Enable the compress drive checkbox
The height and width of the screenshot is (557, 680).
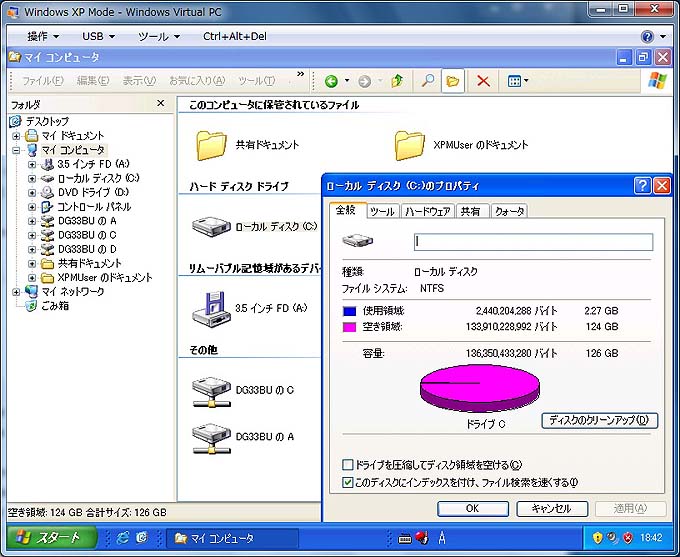(x=348, y=465)
